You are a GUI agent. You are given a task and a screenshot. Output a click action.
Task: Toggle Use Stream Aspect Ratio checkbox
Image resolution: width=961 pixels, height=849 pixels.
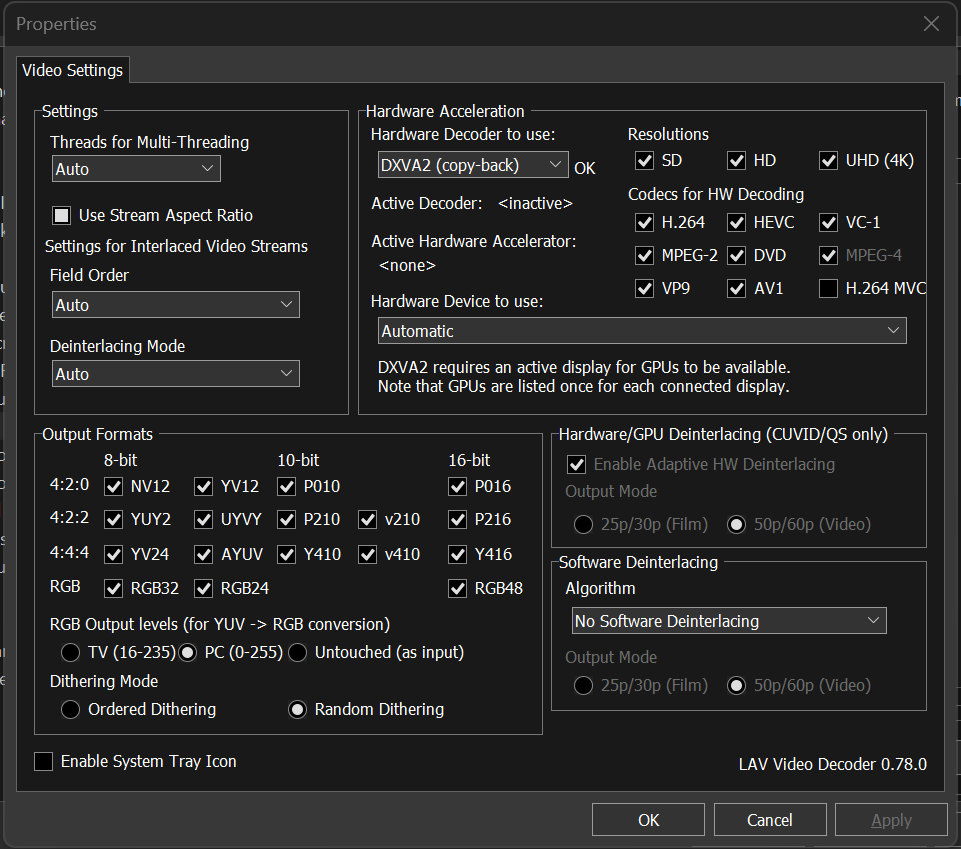[62, 215]
